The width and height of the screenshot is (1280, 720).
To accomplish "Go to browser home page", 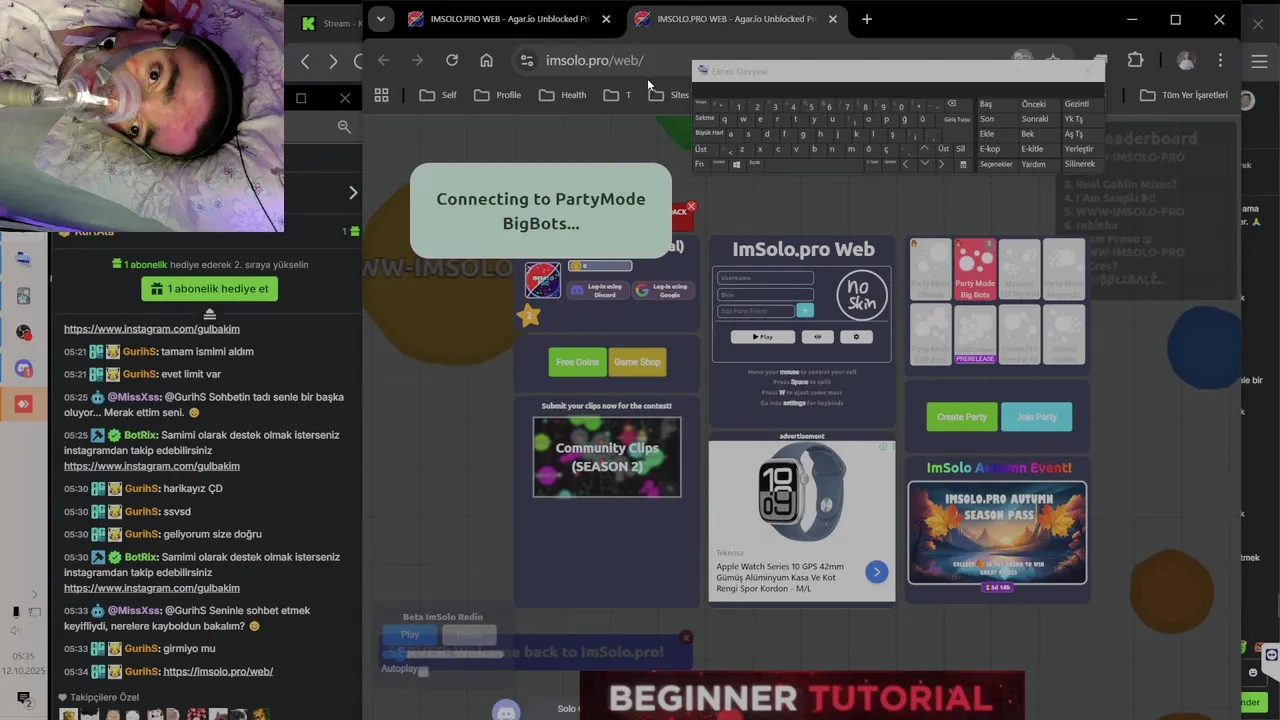I will pos(486,60).
